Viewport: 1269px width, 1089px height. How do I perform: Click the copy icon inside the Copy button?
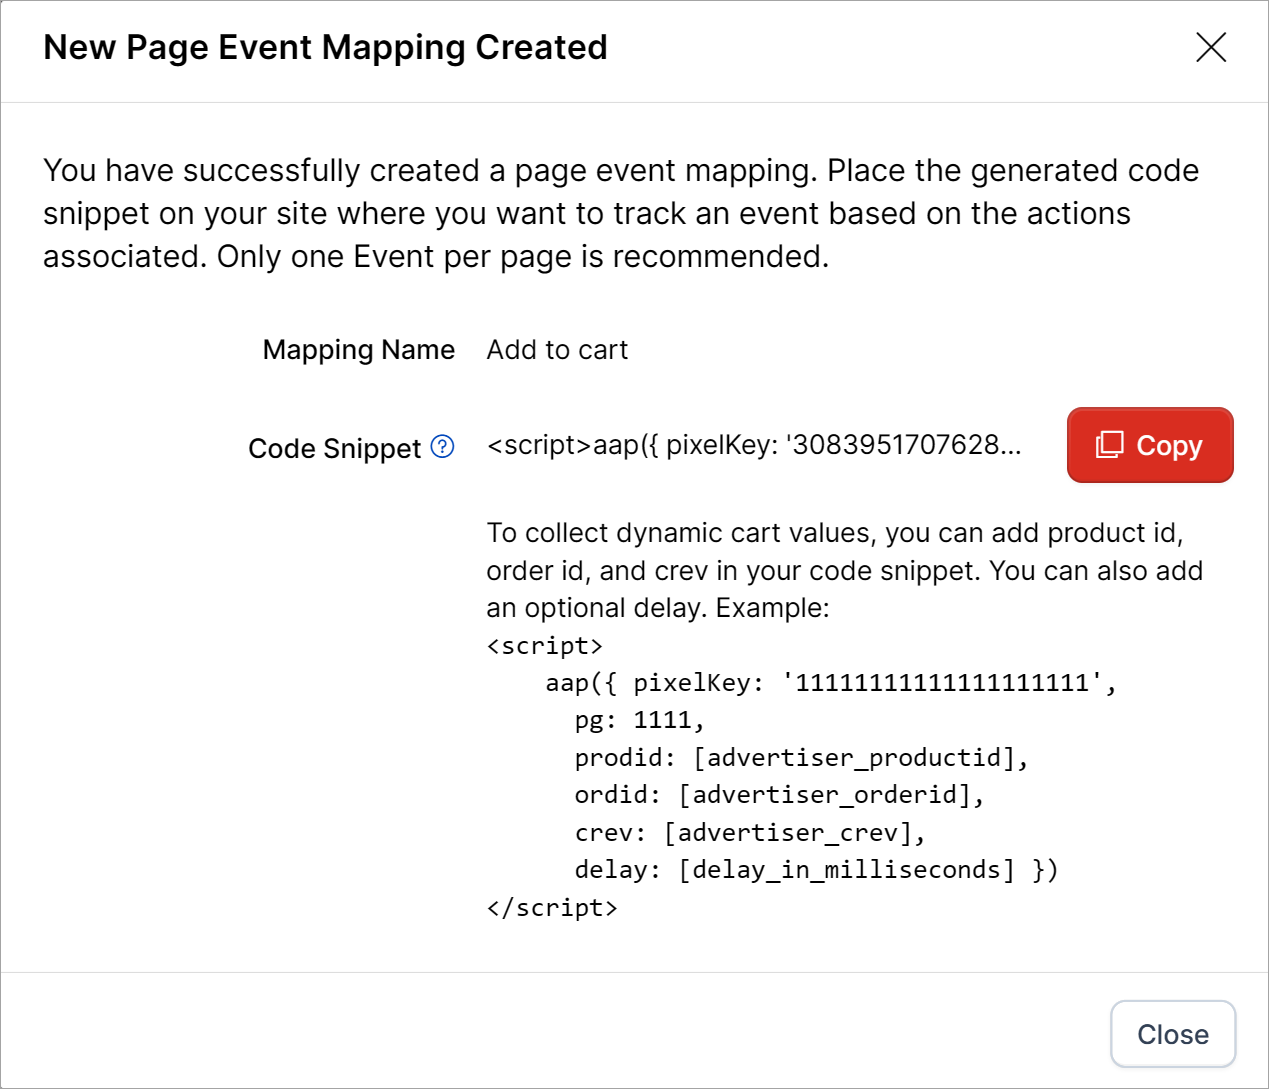point(1109,445)
